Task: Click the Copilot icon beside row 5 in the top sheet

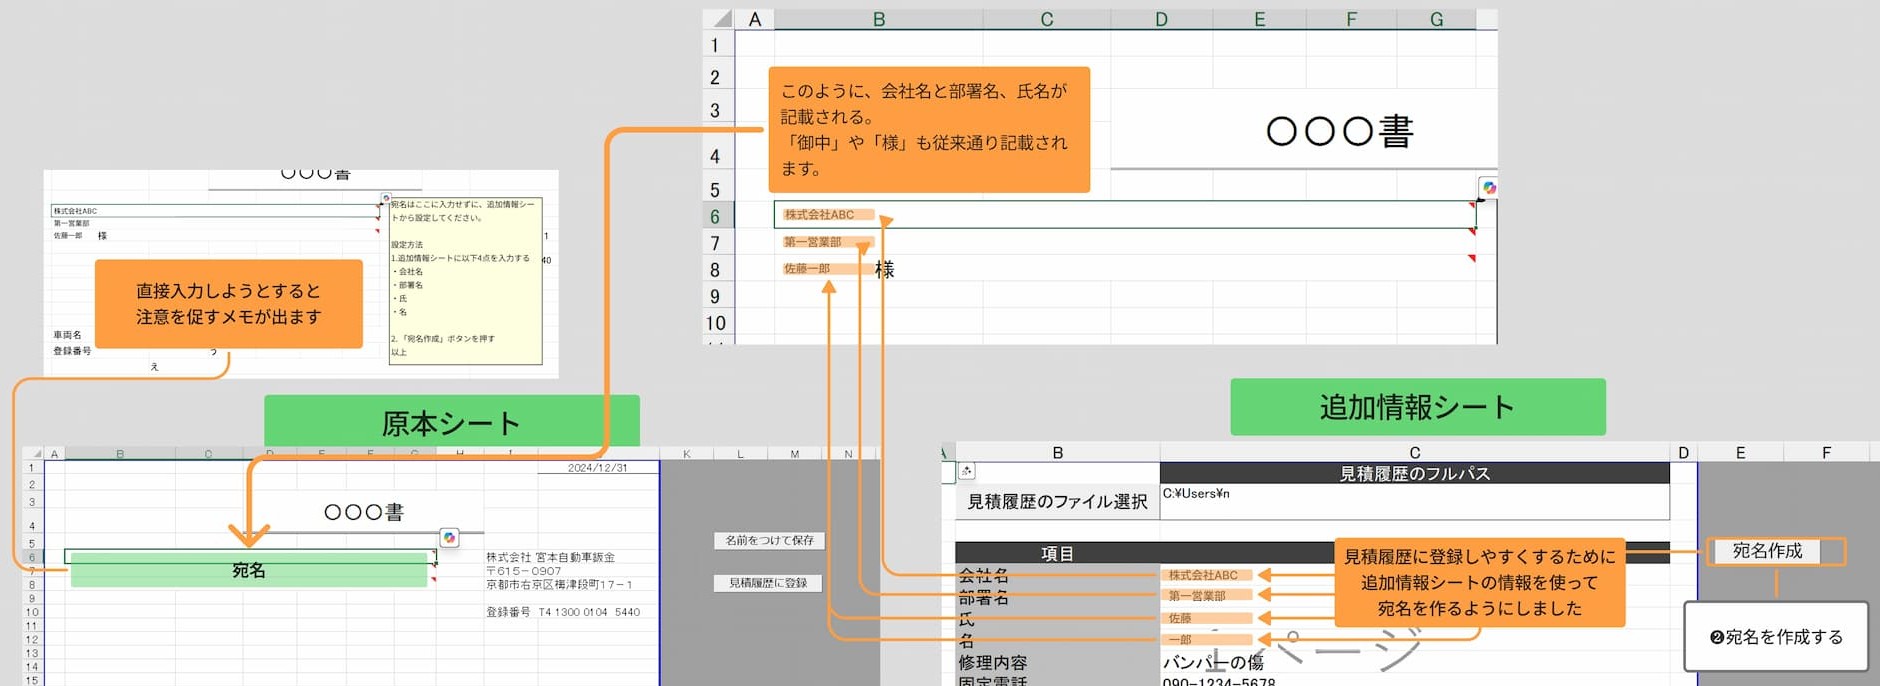Action: point(1489,187)
